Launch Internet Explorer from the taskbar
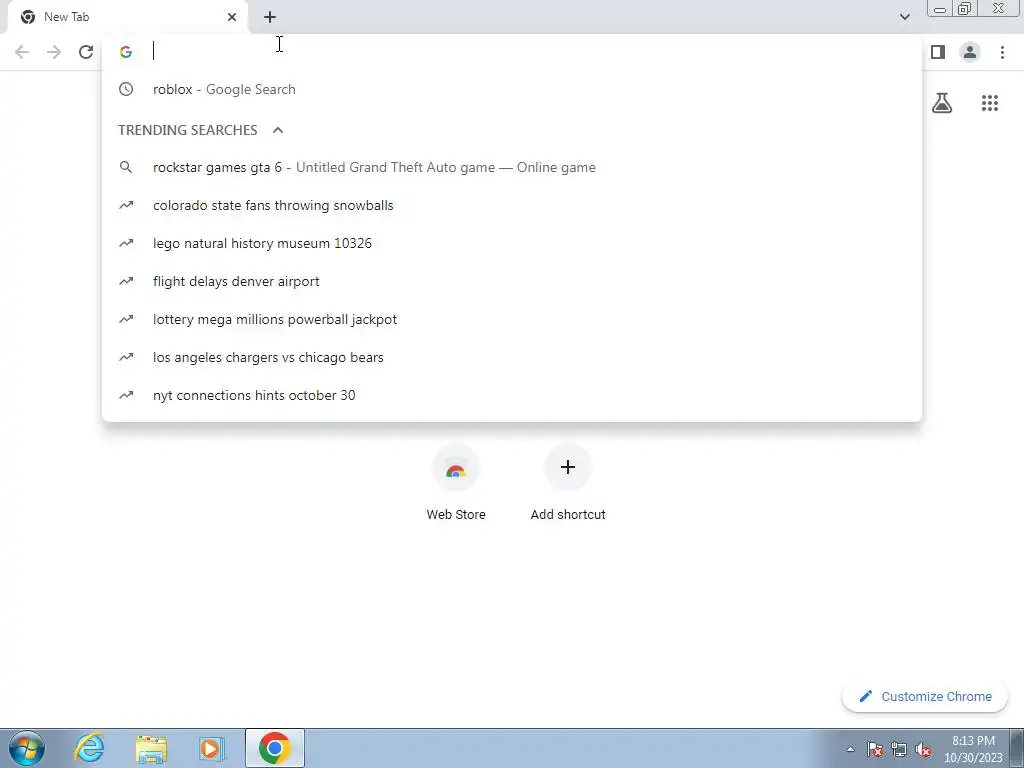The height and width of the screenshot is (768, 1024). pos(89,748)
